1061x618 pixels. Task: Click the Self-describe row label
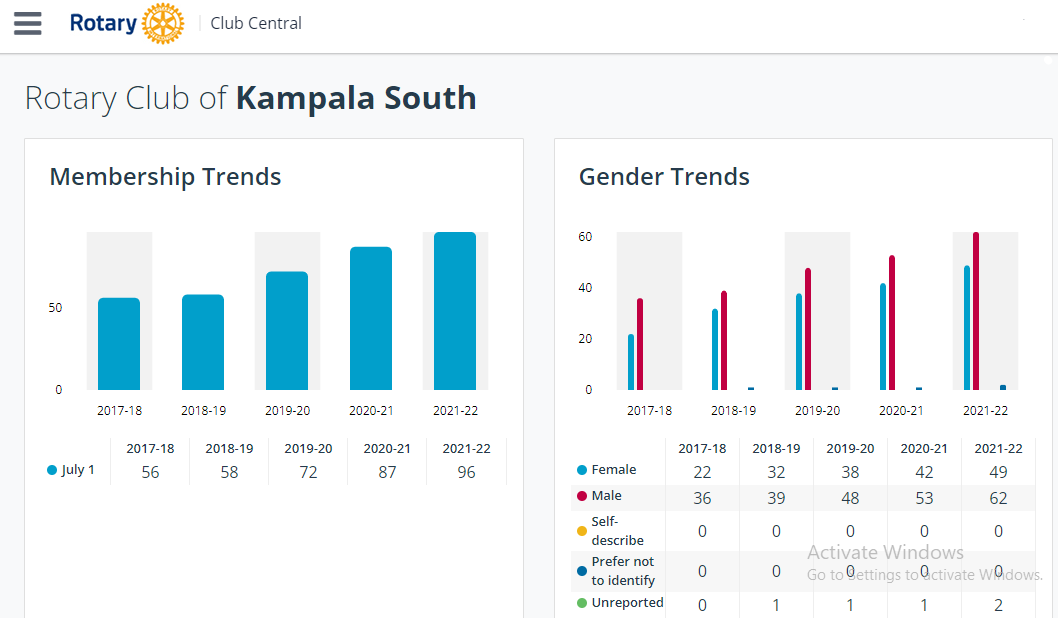pyautogui.click(x=617, y=531)
